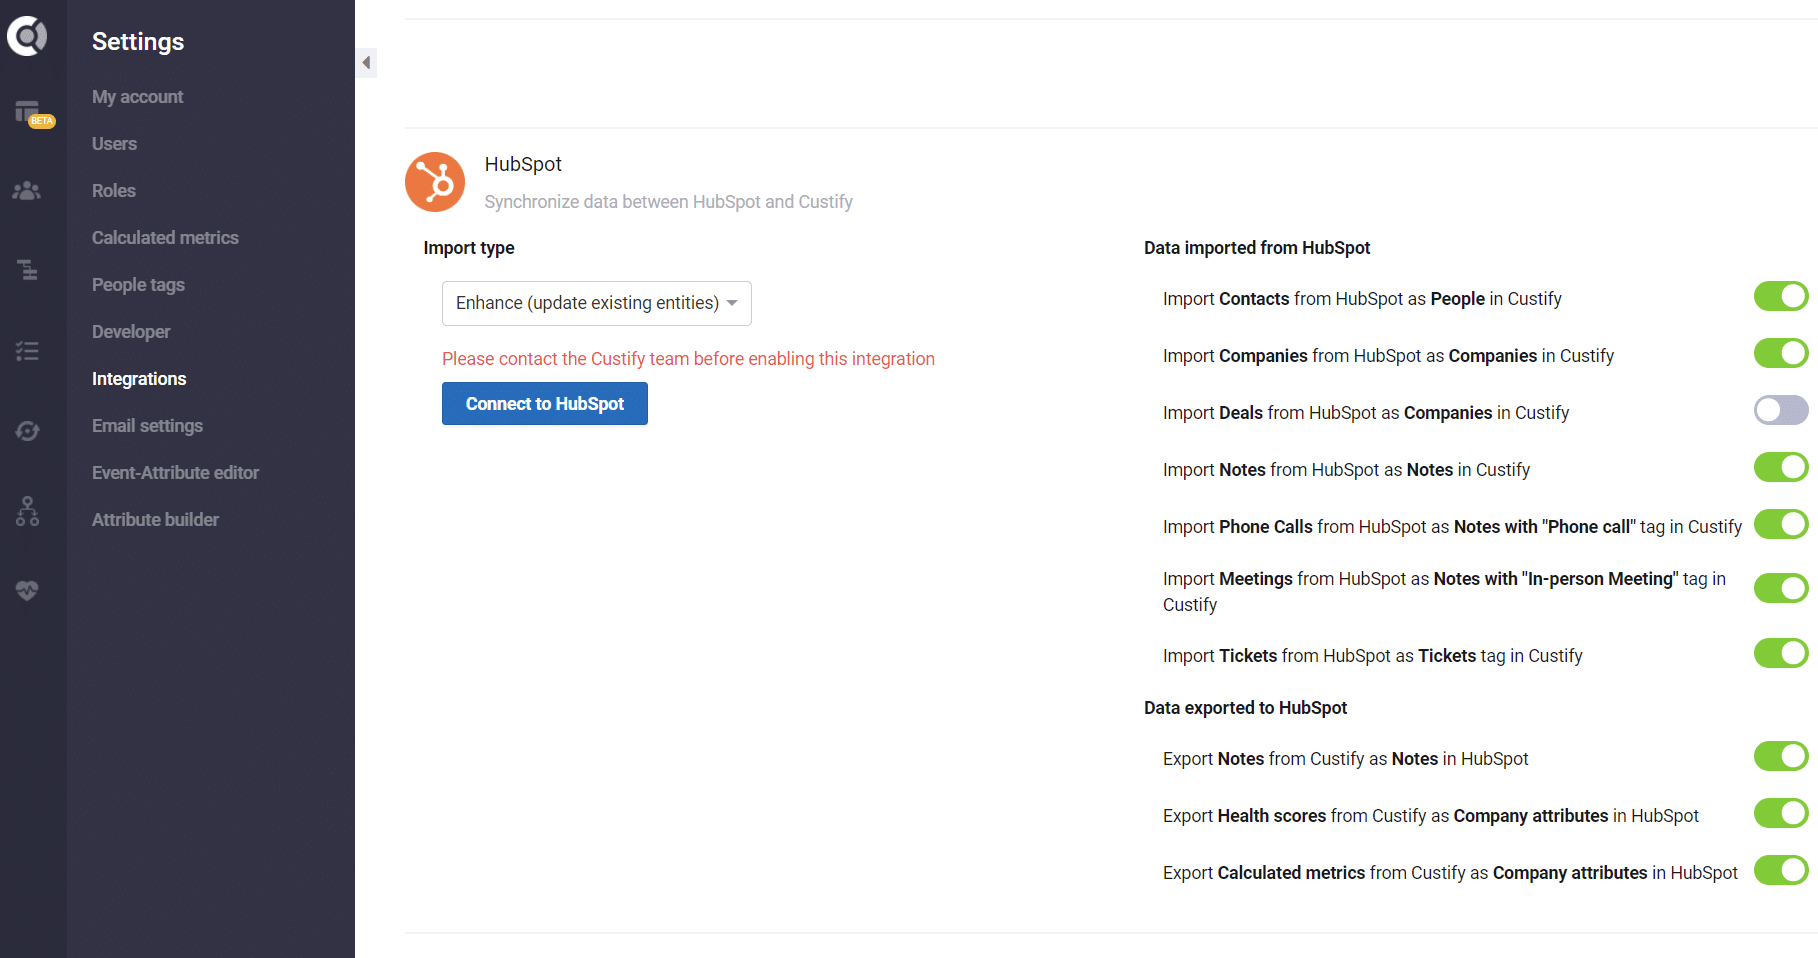Viewport: 1818px width, 958px height.
Task: Toggle Import Tickets switch
Action: point(1781,653)
